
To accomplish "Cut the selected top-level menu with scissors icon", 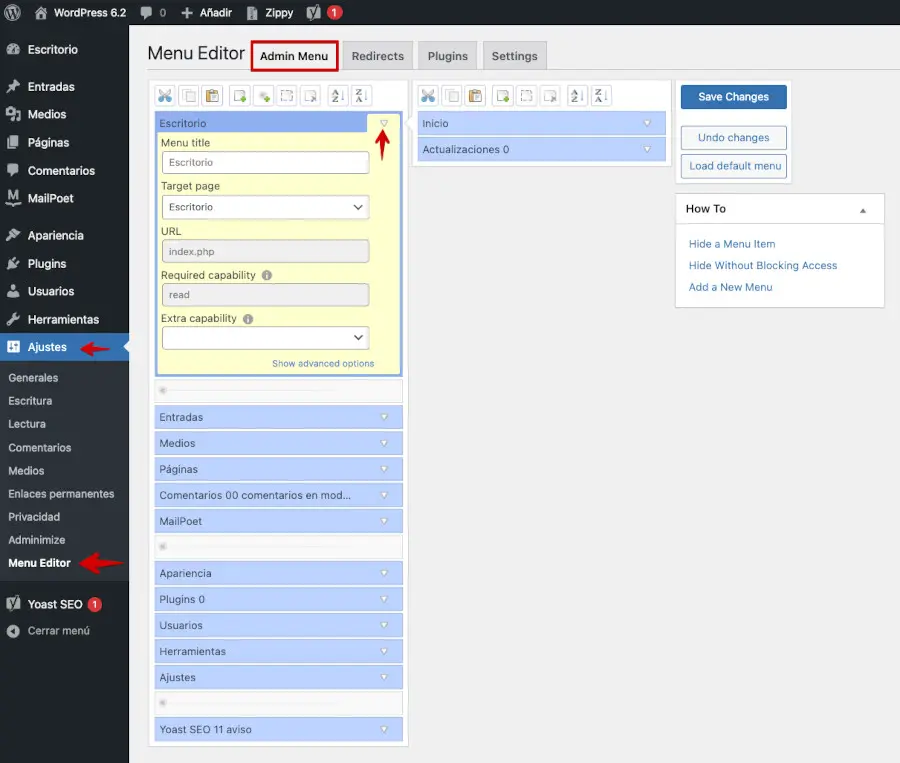I will (165, 96).
